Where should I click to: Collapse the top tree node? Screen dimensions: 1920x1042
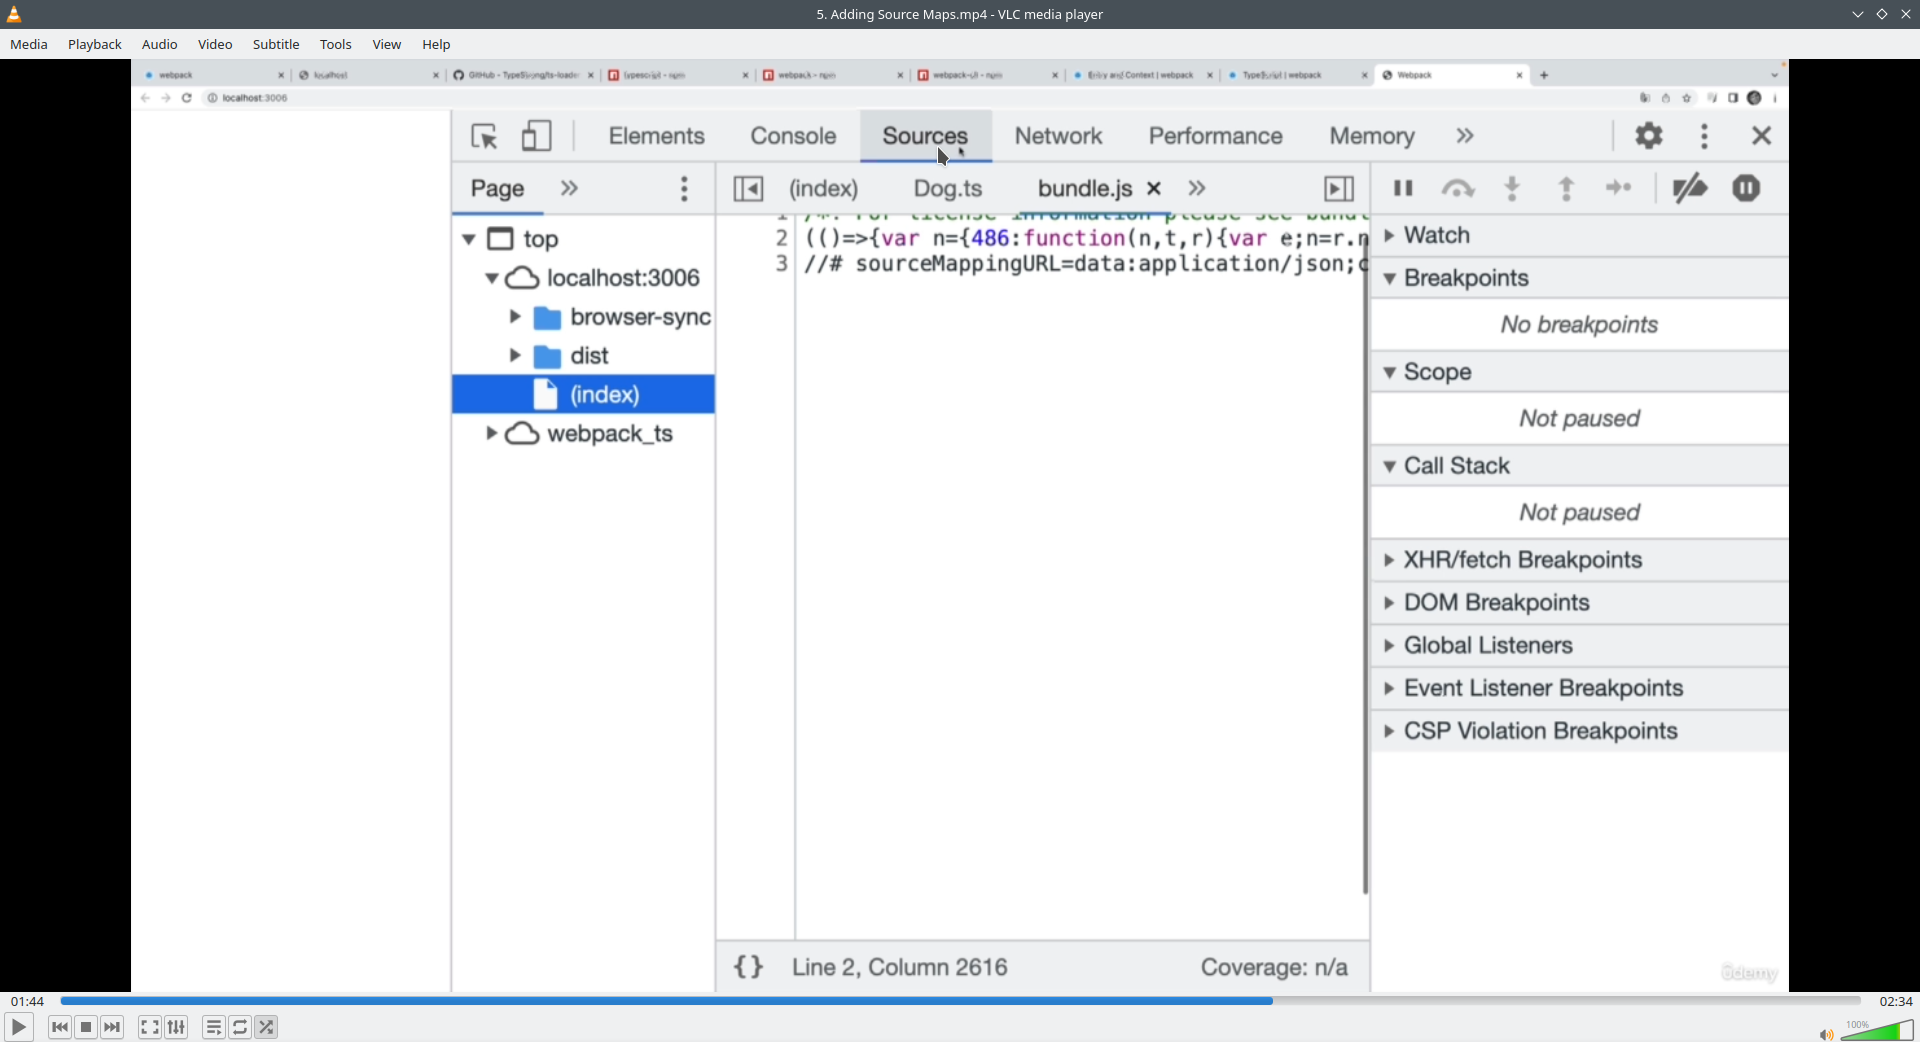point(468,239)
